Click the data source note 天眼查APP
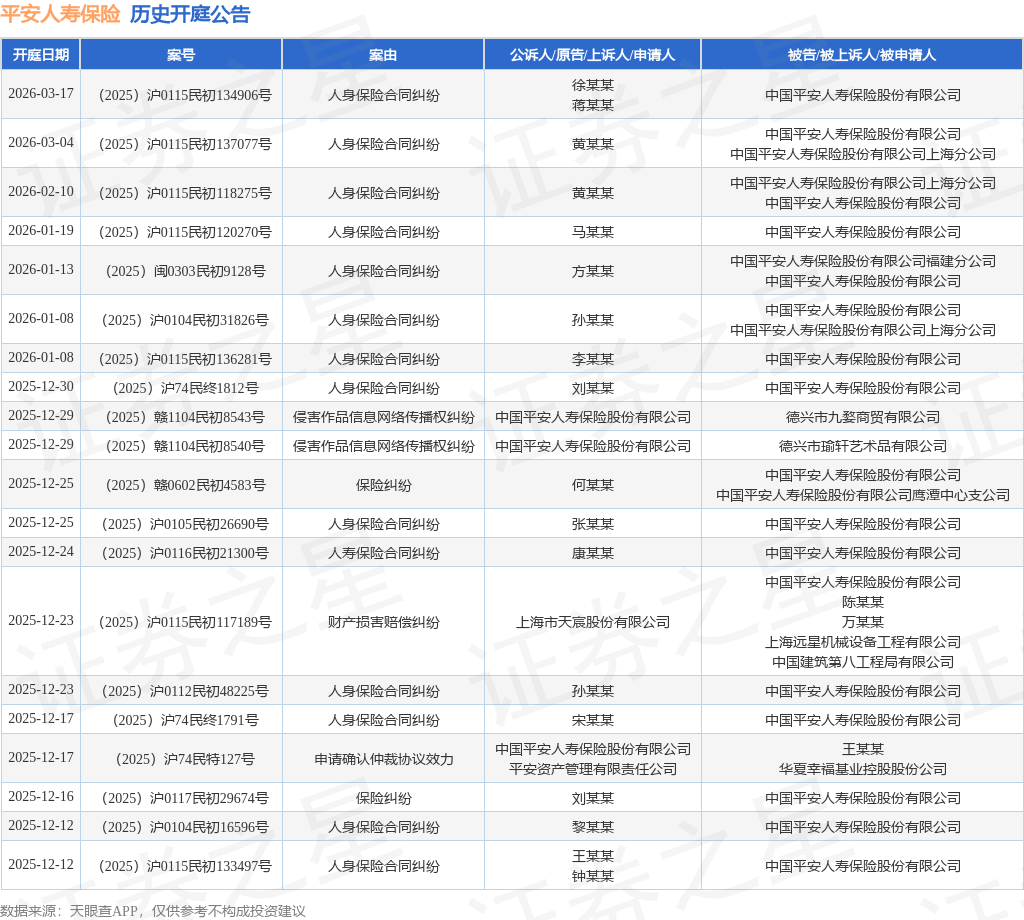This screenshot has height=920, width=1024. click(x=103, y=911)
